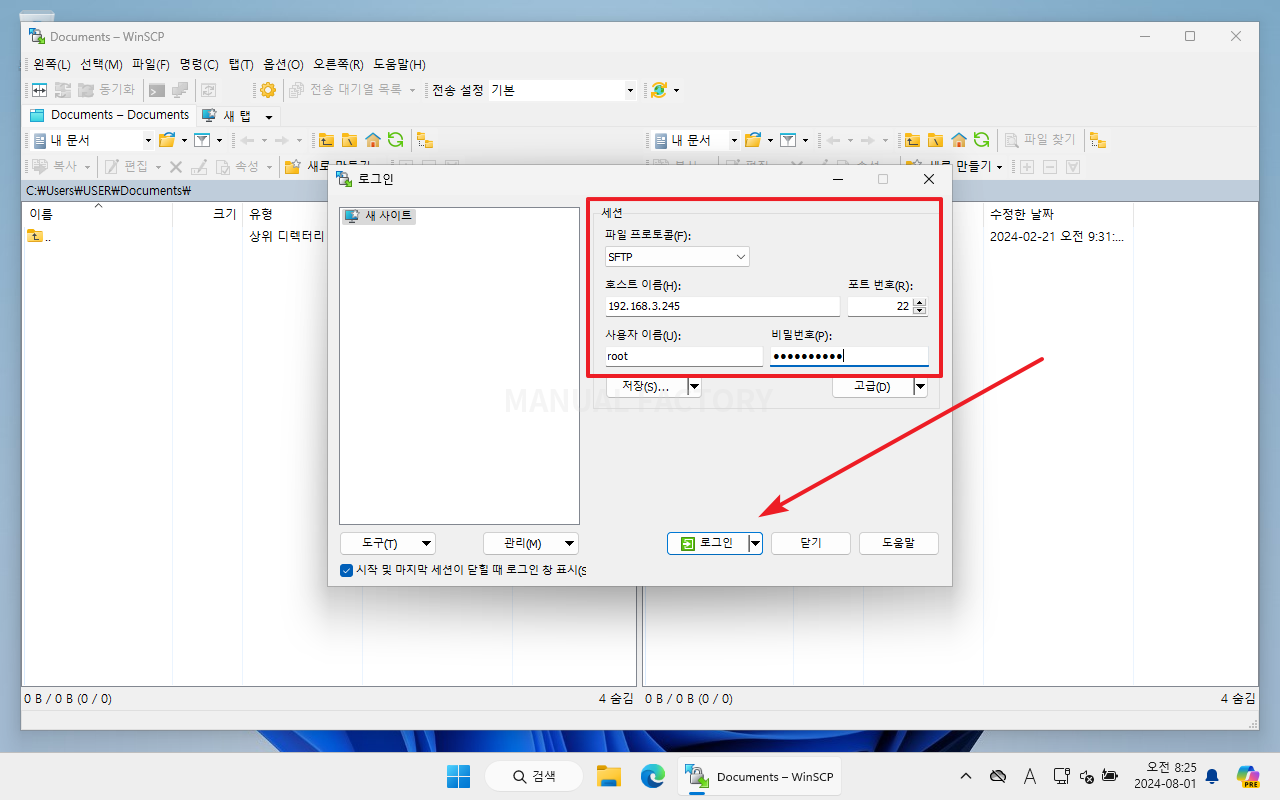Image resolution: width=1280 pixels, height=800 pixels.
Task: Select the '..' parent folder row in left panel
Action: [40, 237]
